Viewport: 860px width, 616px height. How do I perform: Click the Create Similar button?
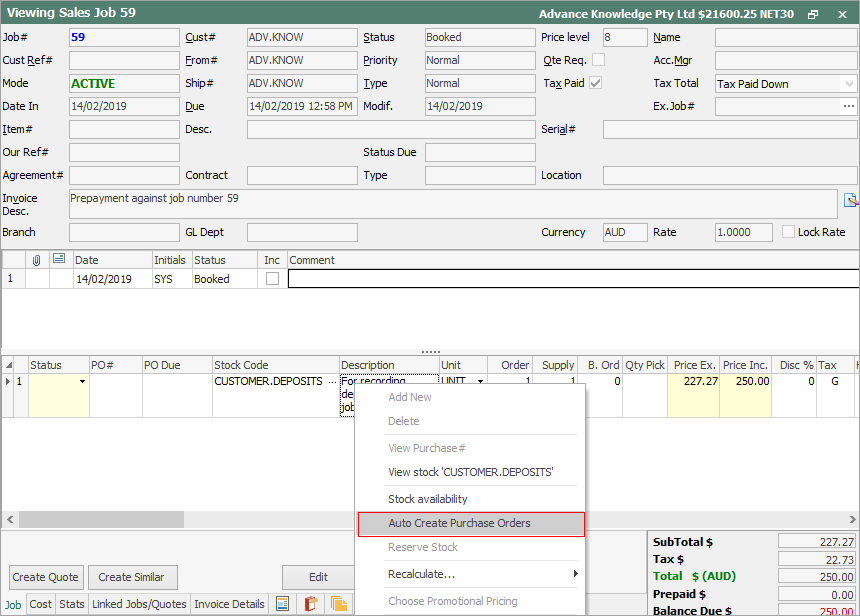coord(132,577)
